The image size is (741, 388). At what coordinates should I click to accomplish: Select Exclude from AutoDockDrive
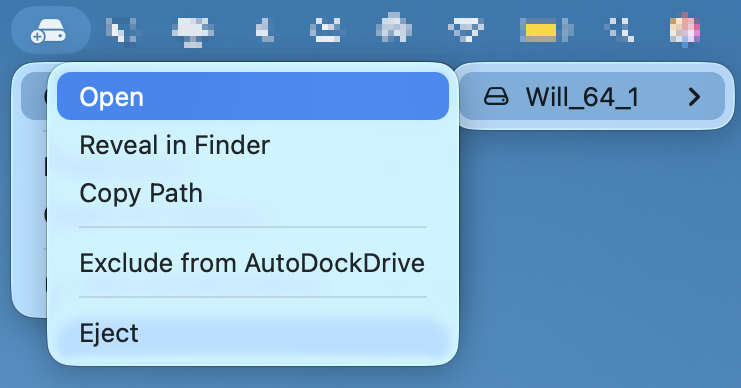pyautogui.click(x=253, y=263)
